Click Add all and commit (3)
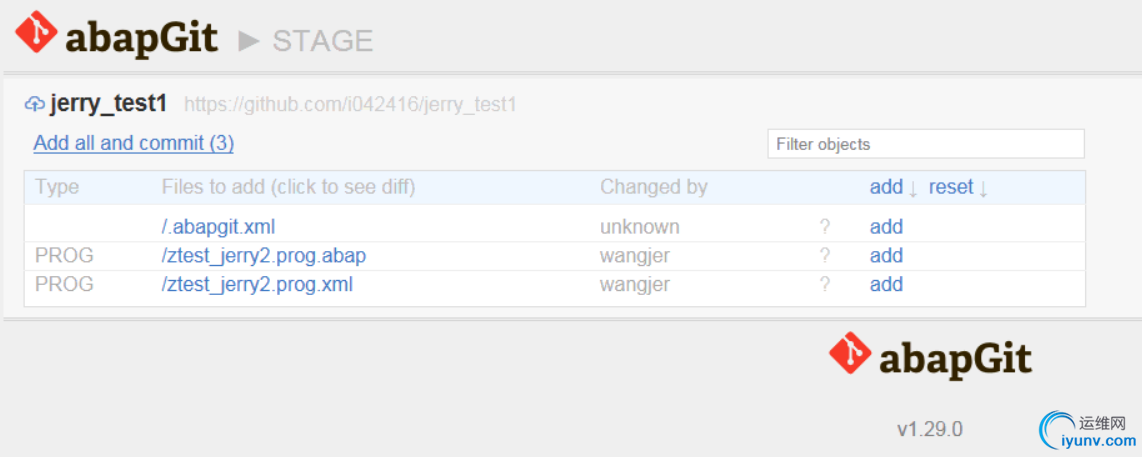Viewport: 1142px width, 457px height. [134, 143]
